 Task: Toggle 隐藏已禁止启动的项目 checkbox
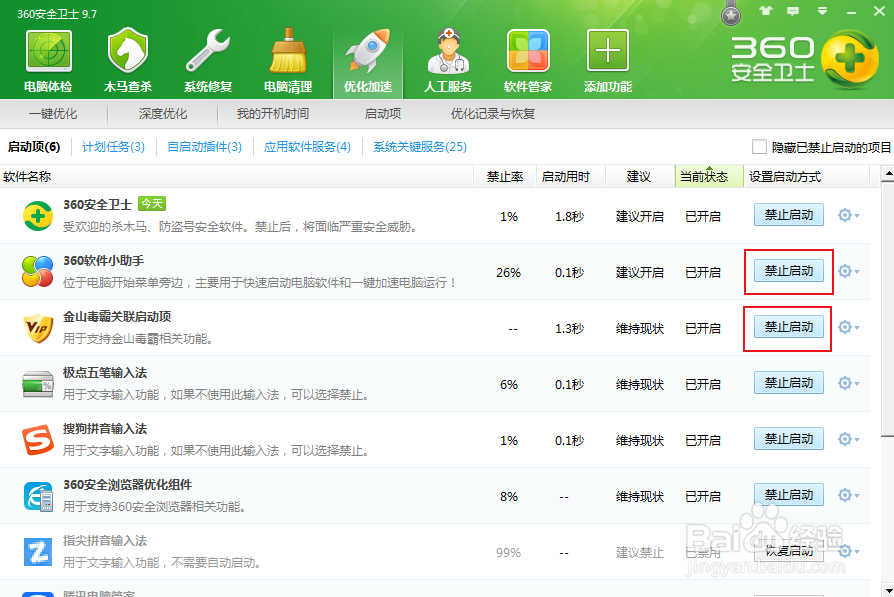(x=759, y=147)
